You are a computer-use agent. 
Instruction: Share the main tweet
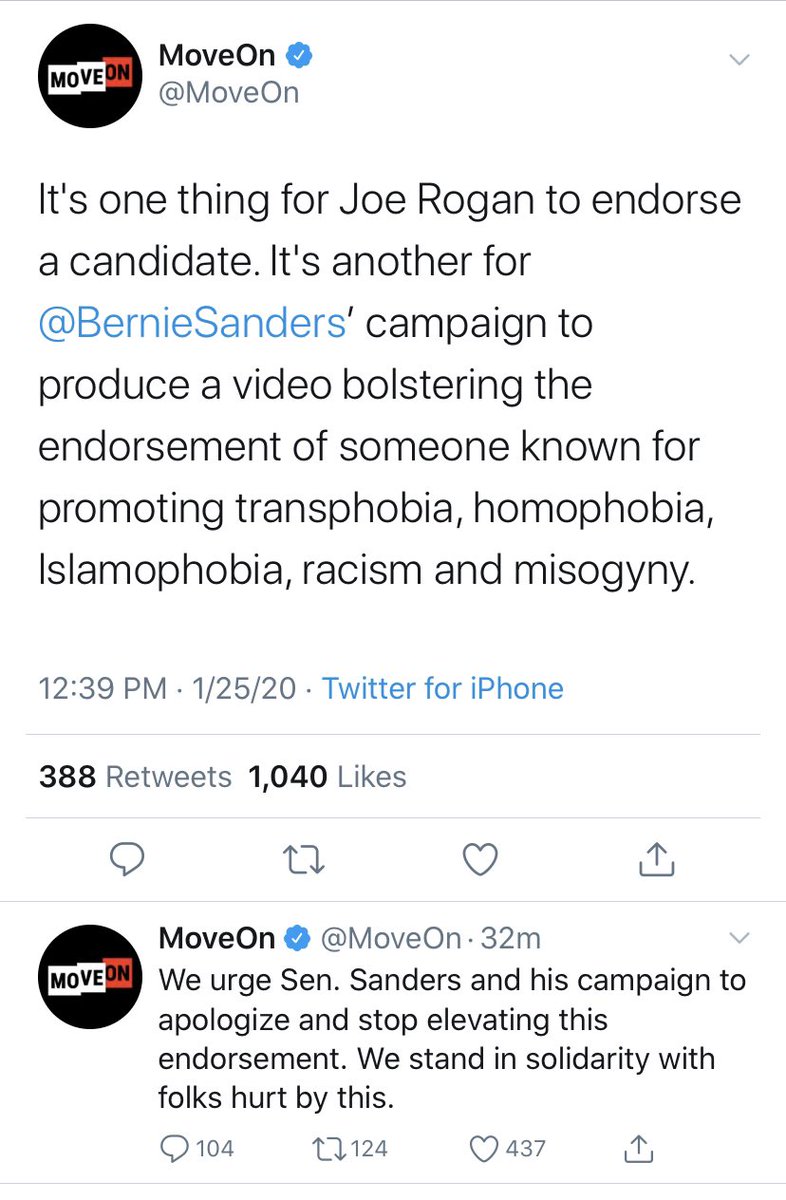point(657,859)
